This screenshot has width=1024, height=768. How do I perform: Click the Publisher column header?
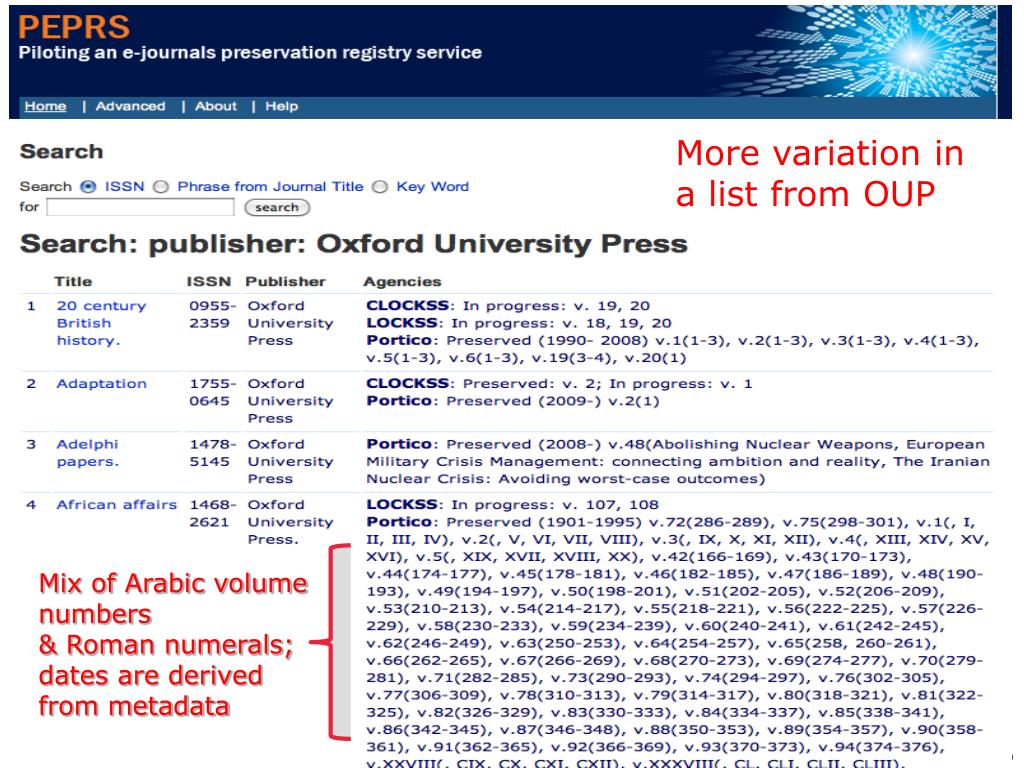[285, 281]
